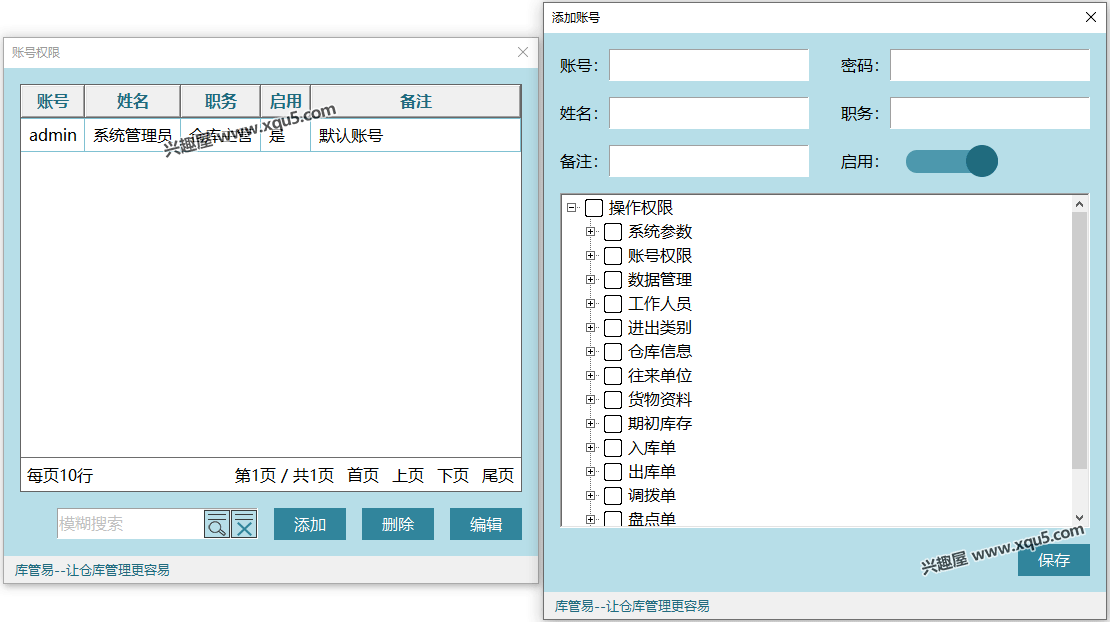
Task: Close the 添加账号 window
Action: coord(1091,17)
